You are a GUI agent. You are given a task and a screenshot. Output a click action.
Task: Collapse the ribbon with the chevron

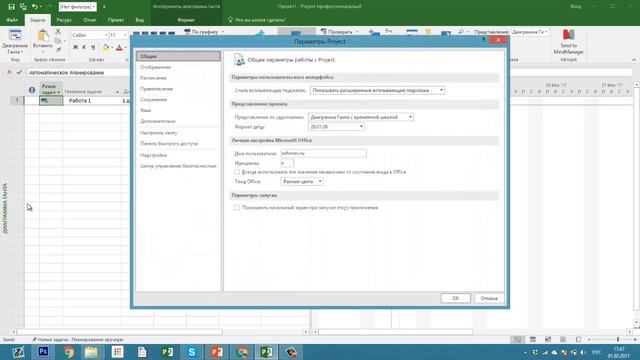tap(634, 60)
